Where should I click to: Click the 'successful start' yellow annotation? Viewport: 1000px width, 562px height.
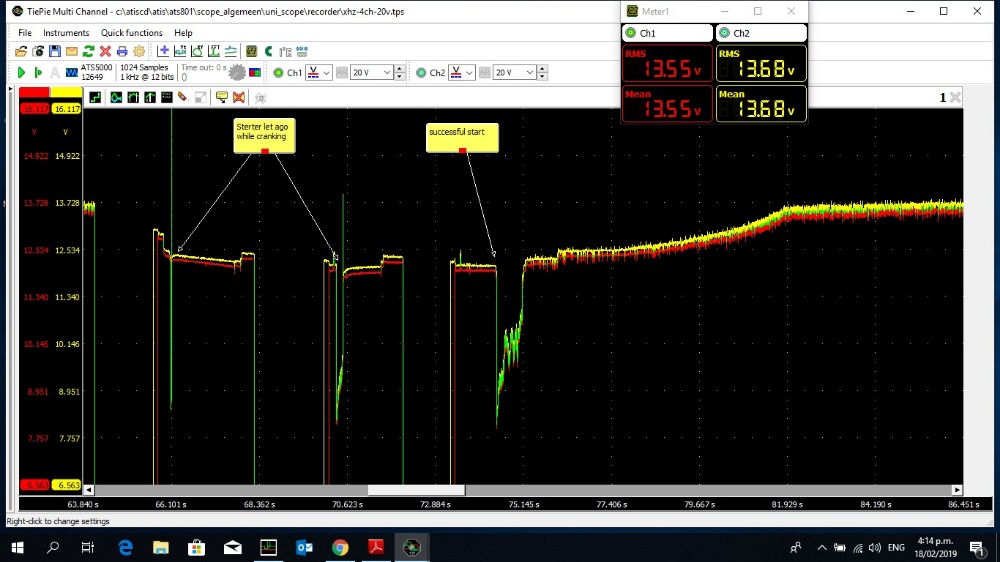click(x=462, y=136)
